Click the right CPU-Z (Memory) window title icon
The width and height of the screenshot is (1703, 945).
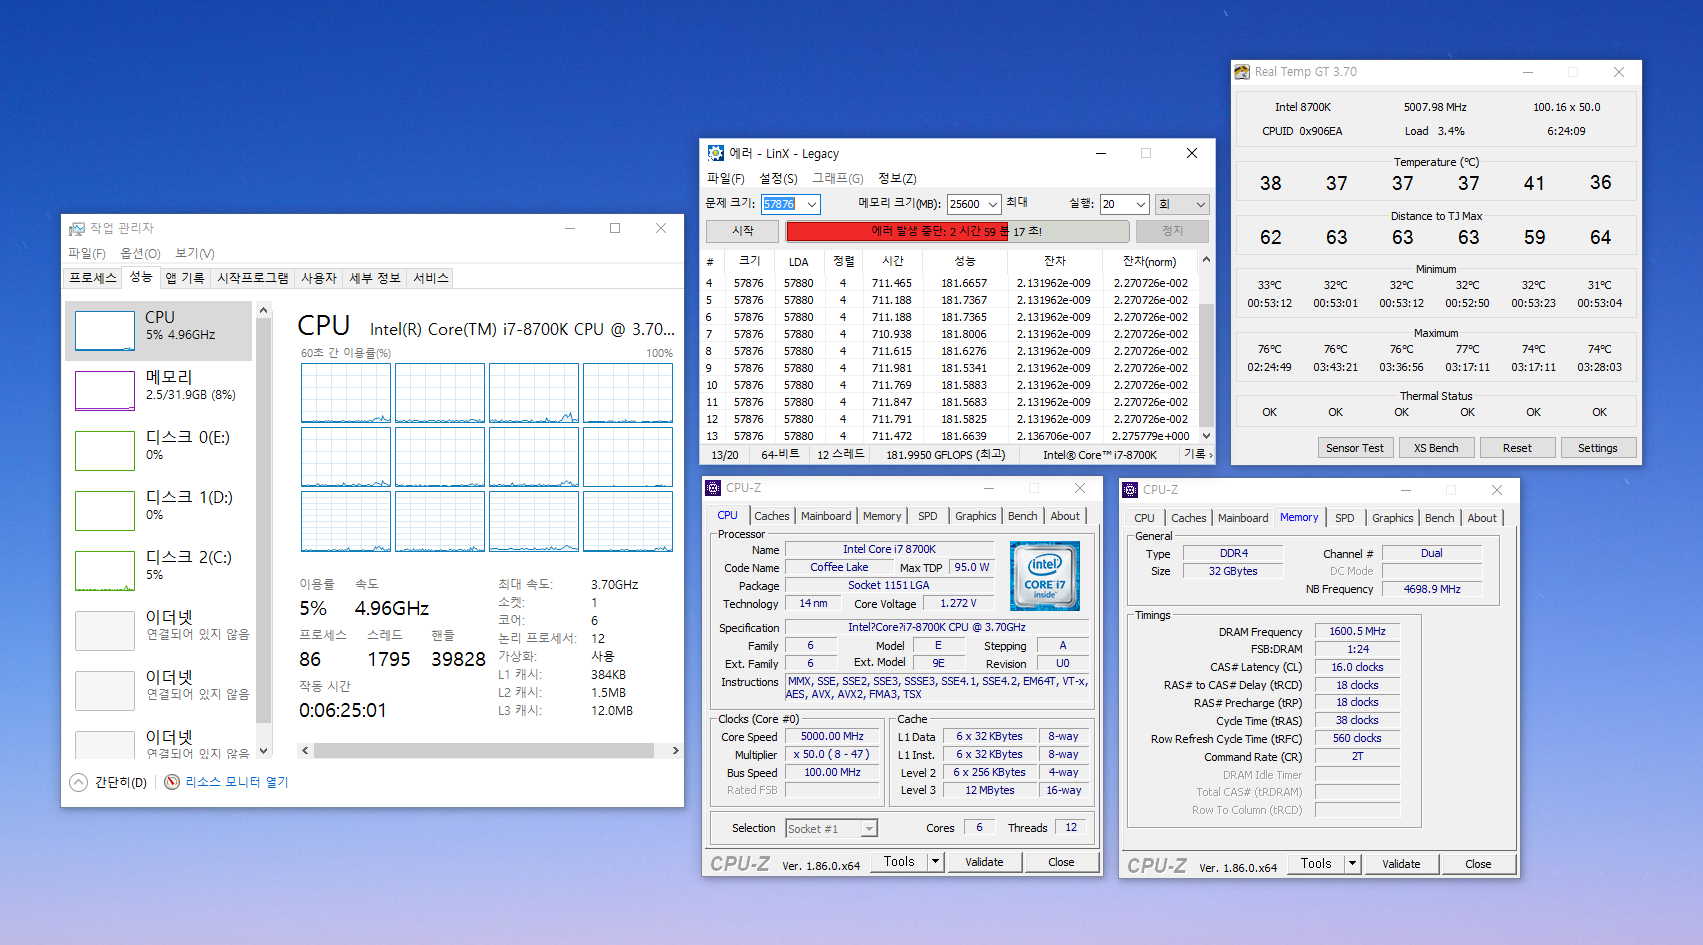tap(1130, 490)
